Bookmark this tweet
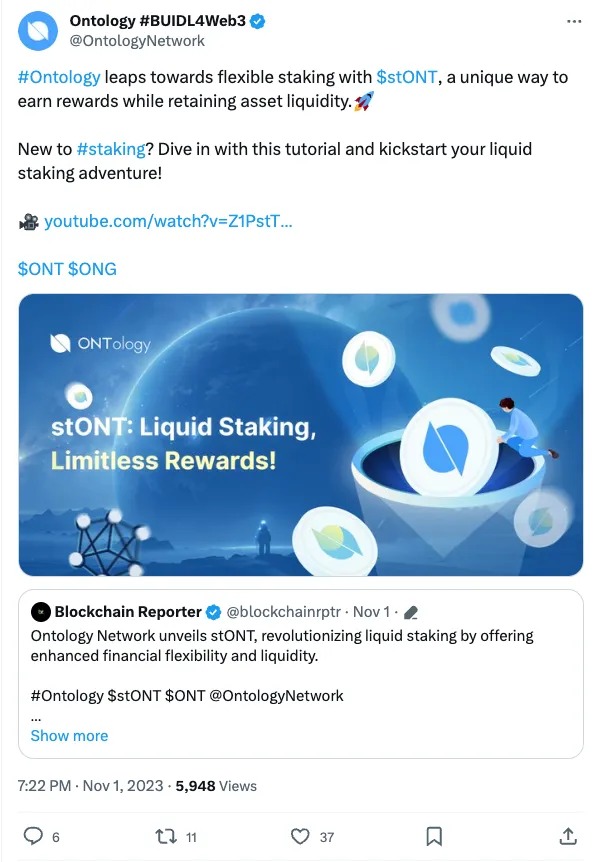The width and height of the screenshot is (600, 862). click(434, 836)
